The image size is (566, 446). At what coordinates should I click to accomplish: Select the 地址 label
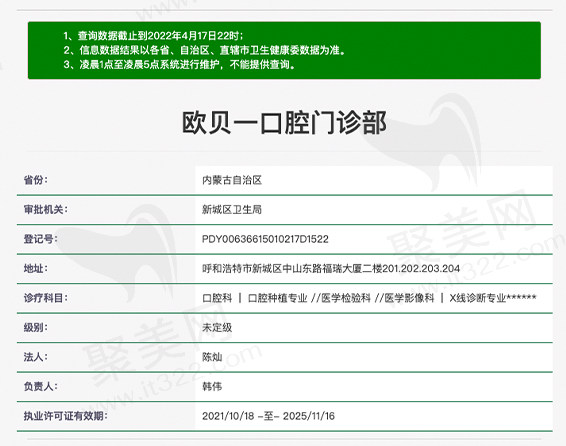(35, 268)
